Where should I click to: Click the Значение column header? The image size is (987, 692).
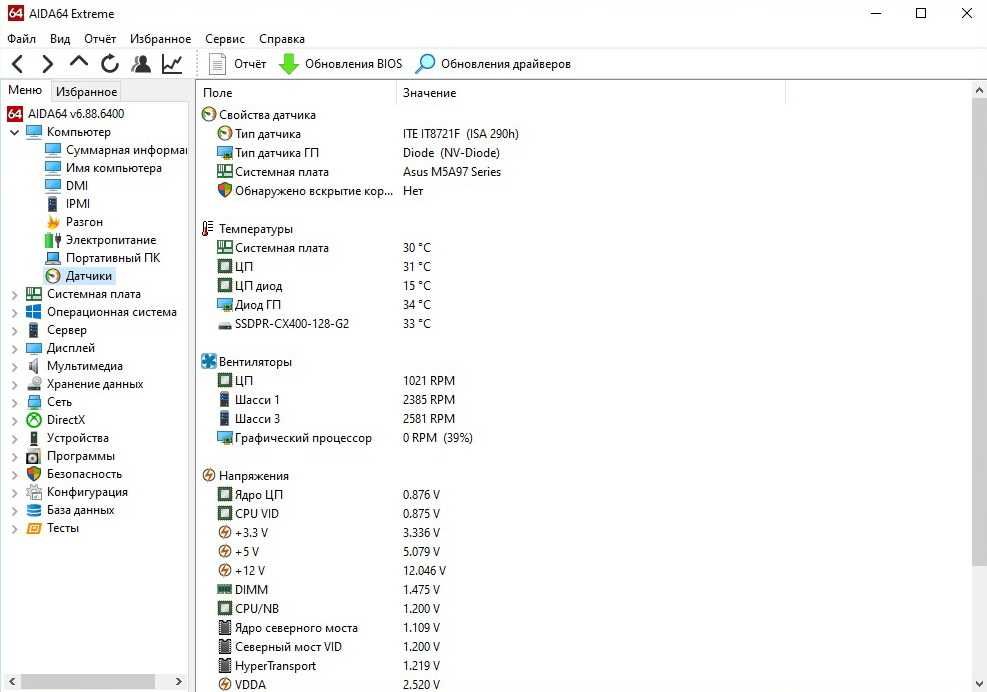590,93
